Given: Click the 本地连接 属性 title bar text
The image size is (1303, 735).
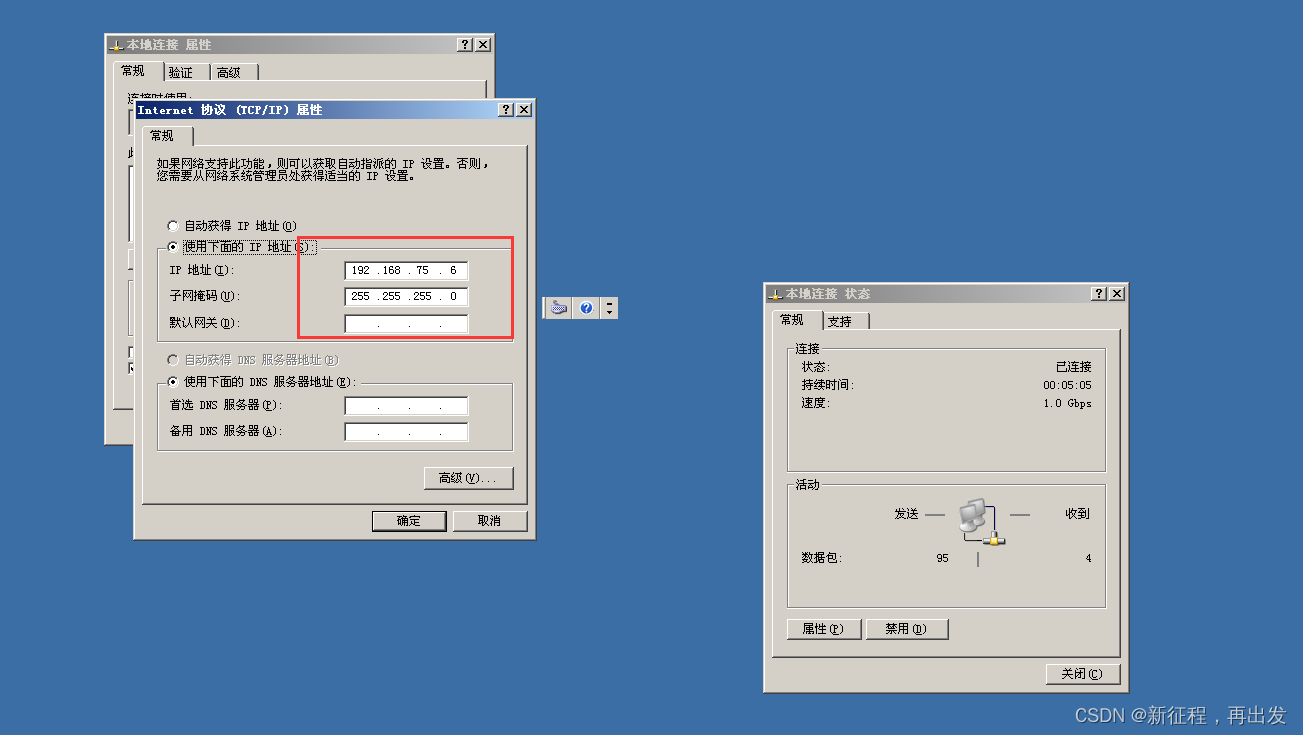Looking at the screenshot, I should tap(169, 45).
